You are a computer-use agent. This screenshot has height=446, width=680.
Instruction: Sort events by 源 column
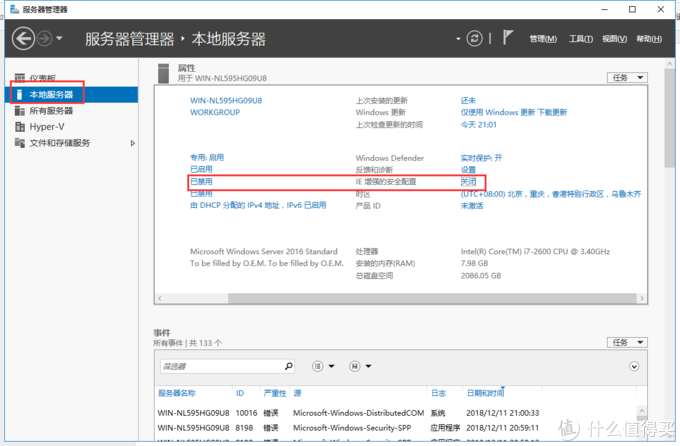pos(297,393)
